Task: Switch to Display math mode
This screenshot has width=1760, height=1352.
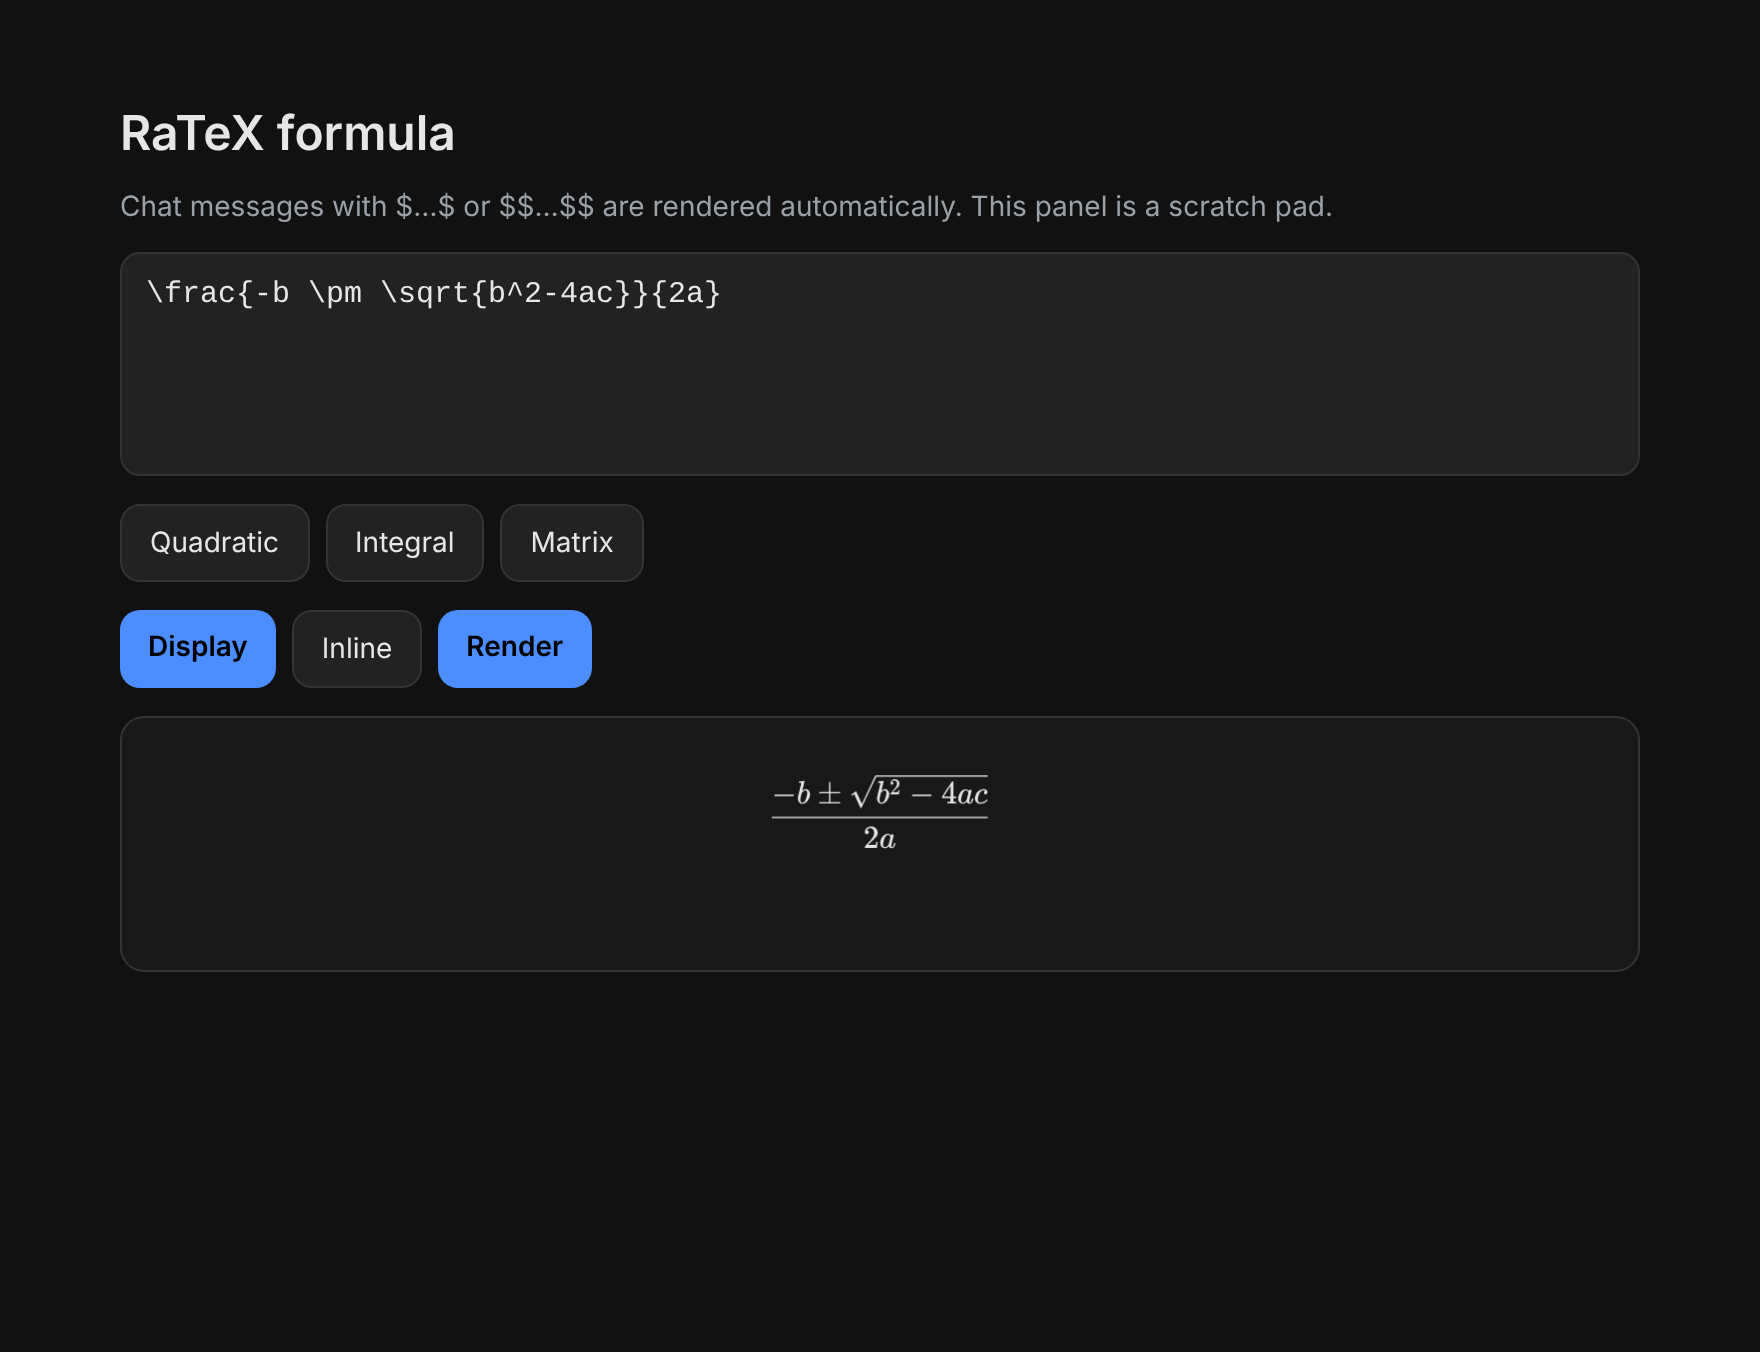Action: 198,649
